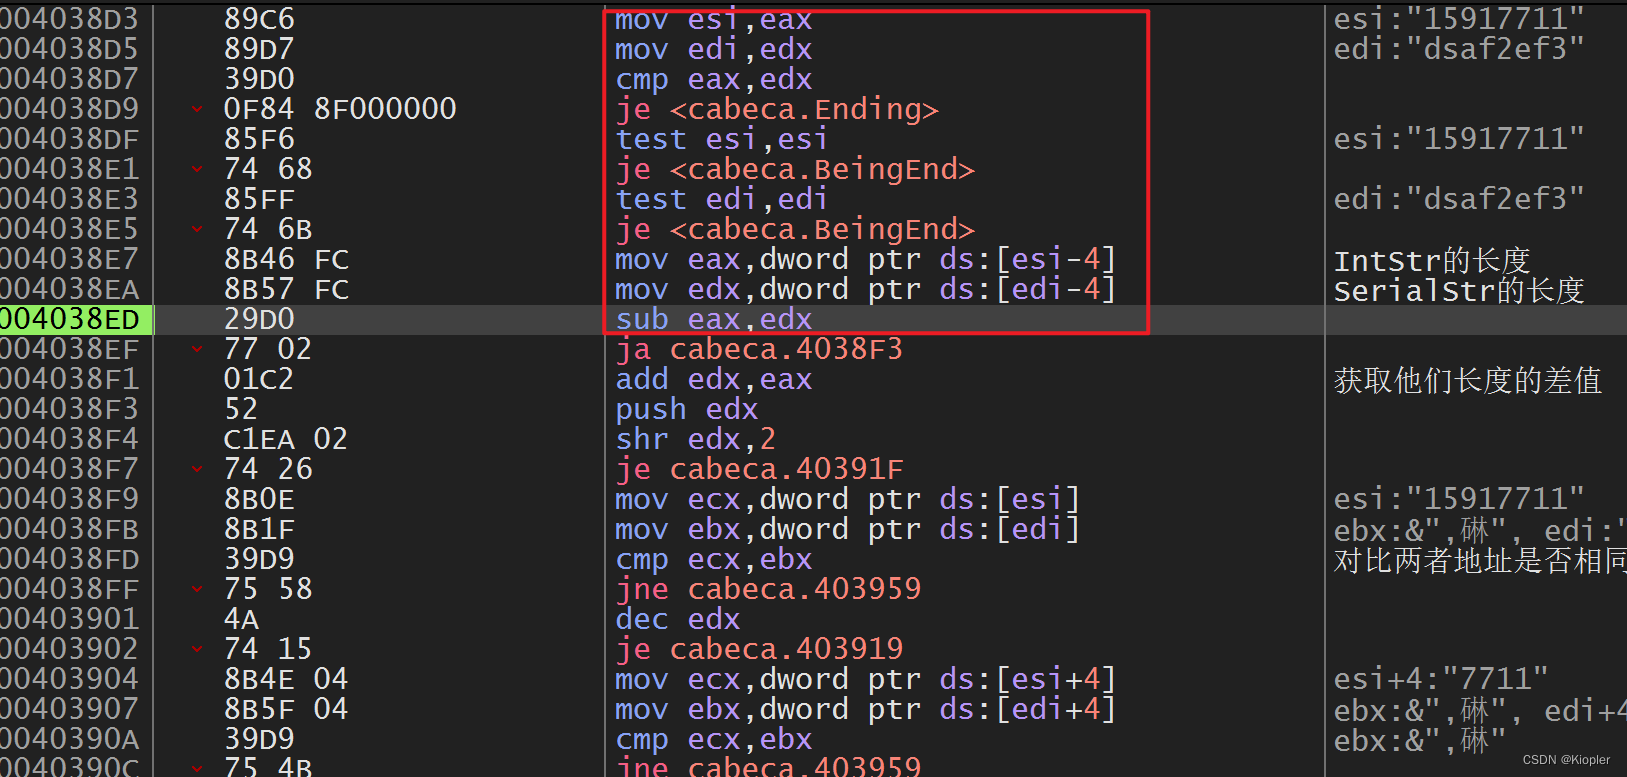
Task: Select 'mov ebx,dword ptr ds:[edi]' instruction
Action: click(848, 529)
